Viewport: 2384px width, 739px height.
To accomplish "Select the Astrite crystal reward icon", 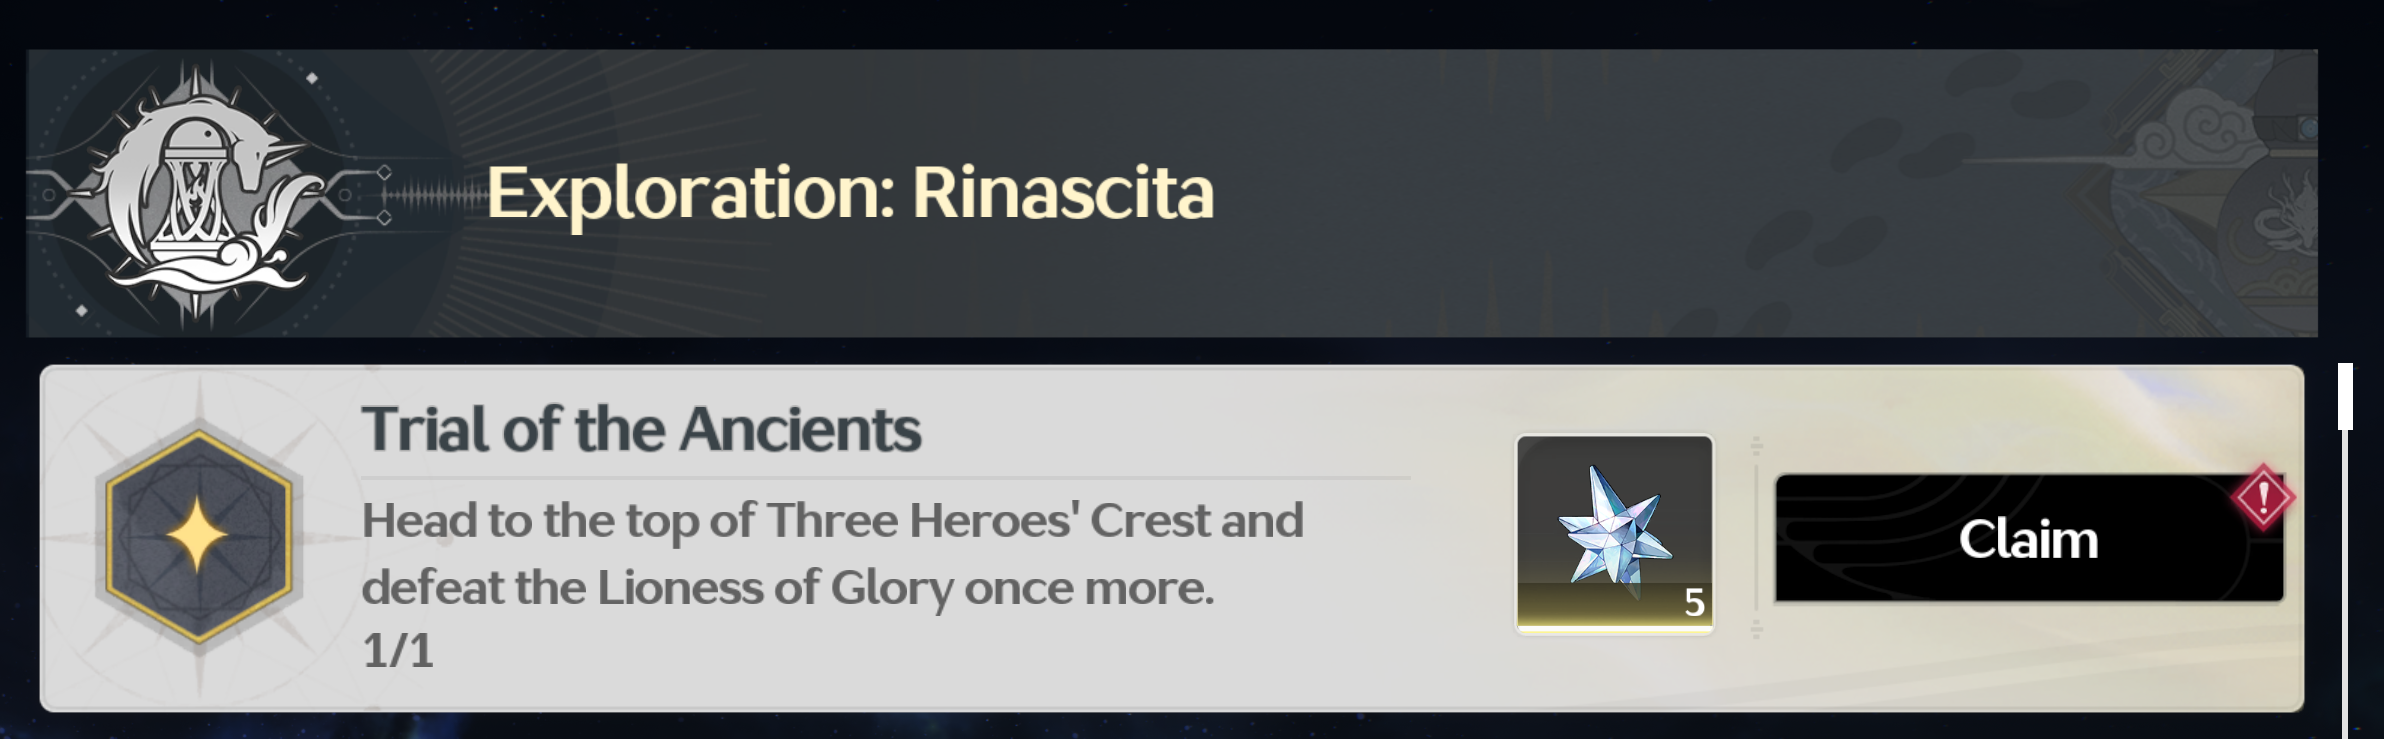I will (1614, 525).
